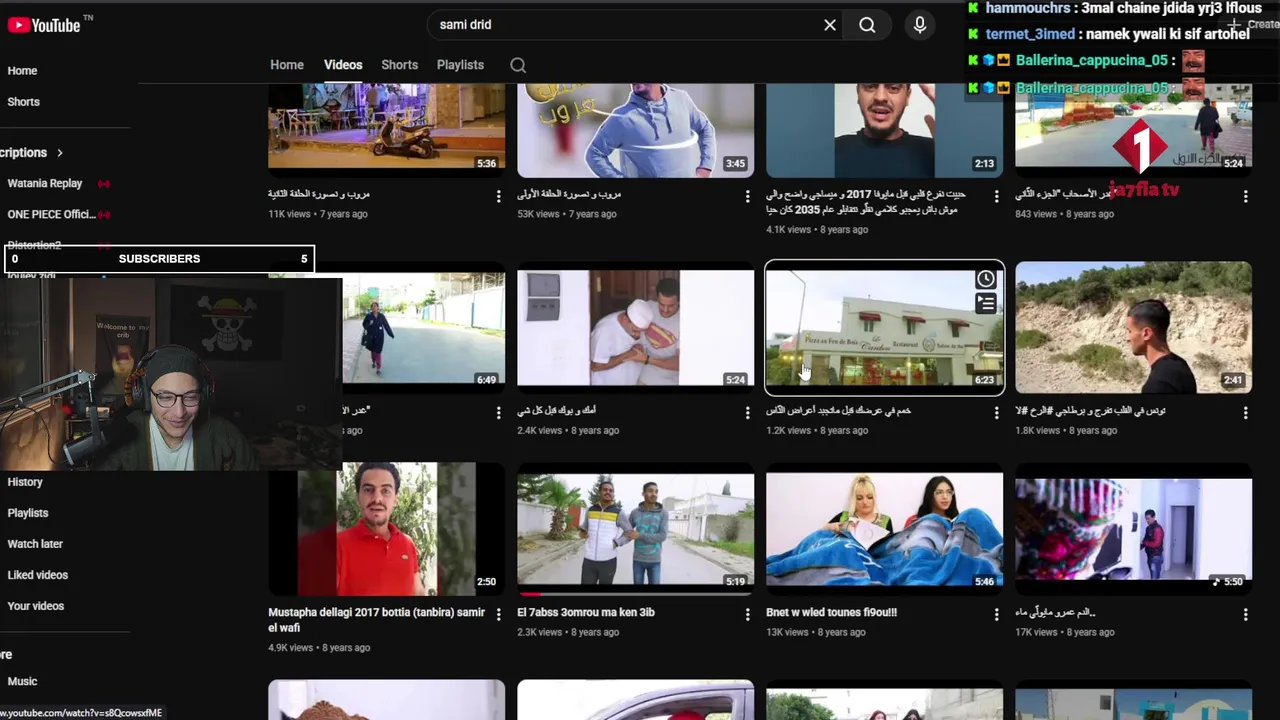Open options menu for 1.8K views video
The width and height of the screenshot is (1280, 720).
(x=1245, y=413)
